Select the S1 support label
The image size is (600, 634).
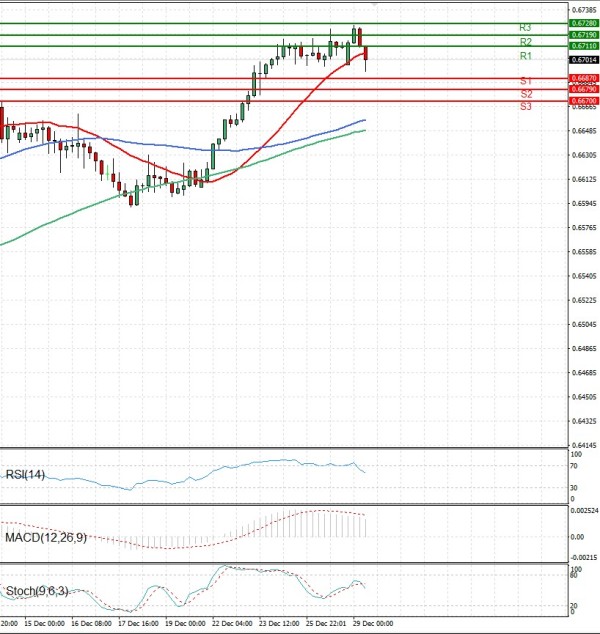click(x=524, y=80)
